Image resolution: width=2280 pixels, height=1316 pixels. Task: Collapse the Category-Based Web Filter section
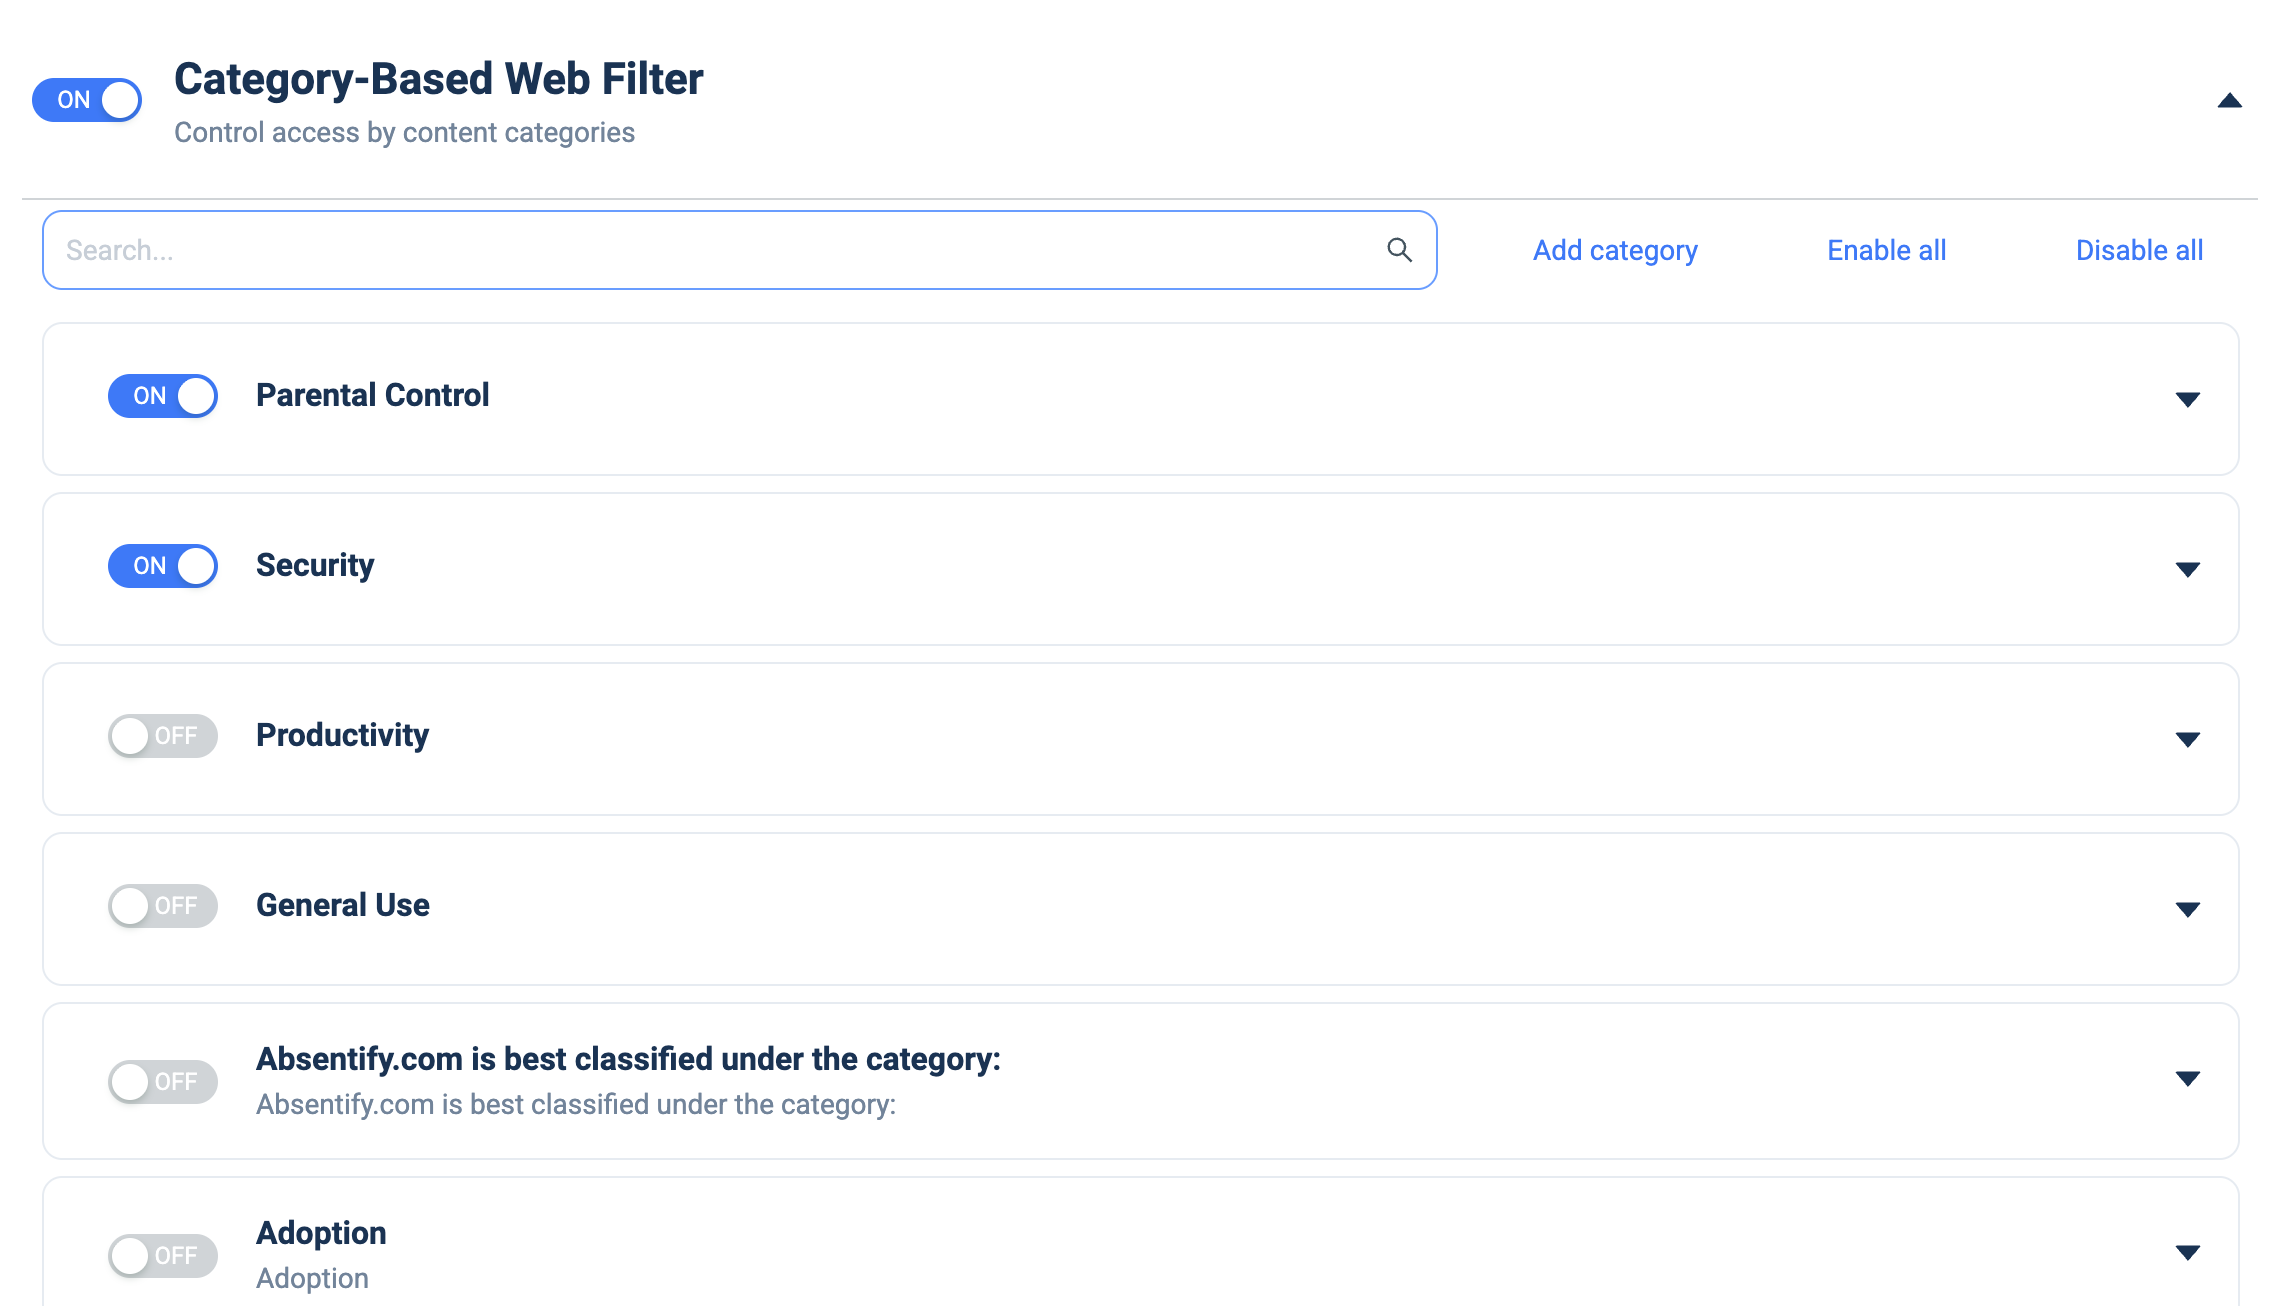2229,101
